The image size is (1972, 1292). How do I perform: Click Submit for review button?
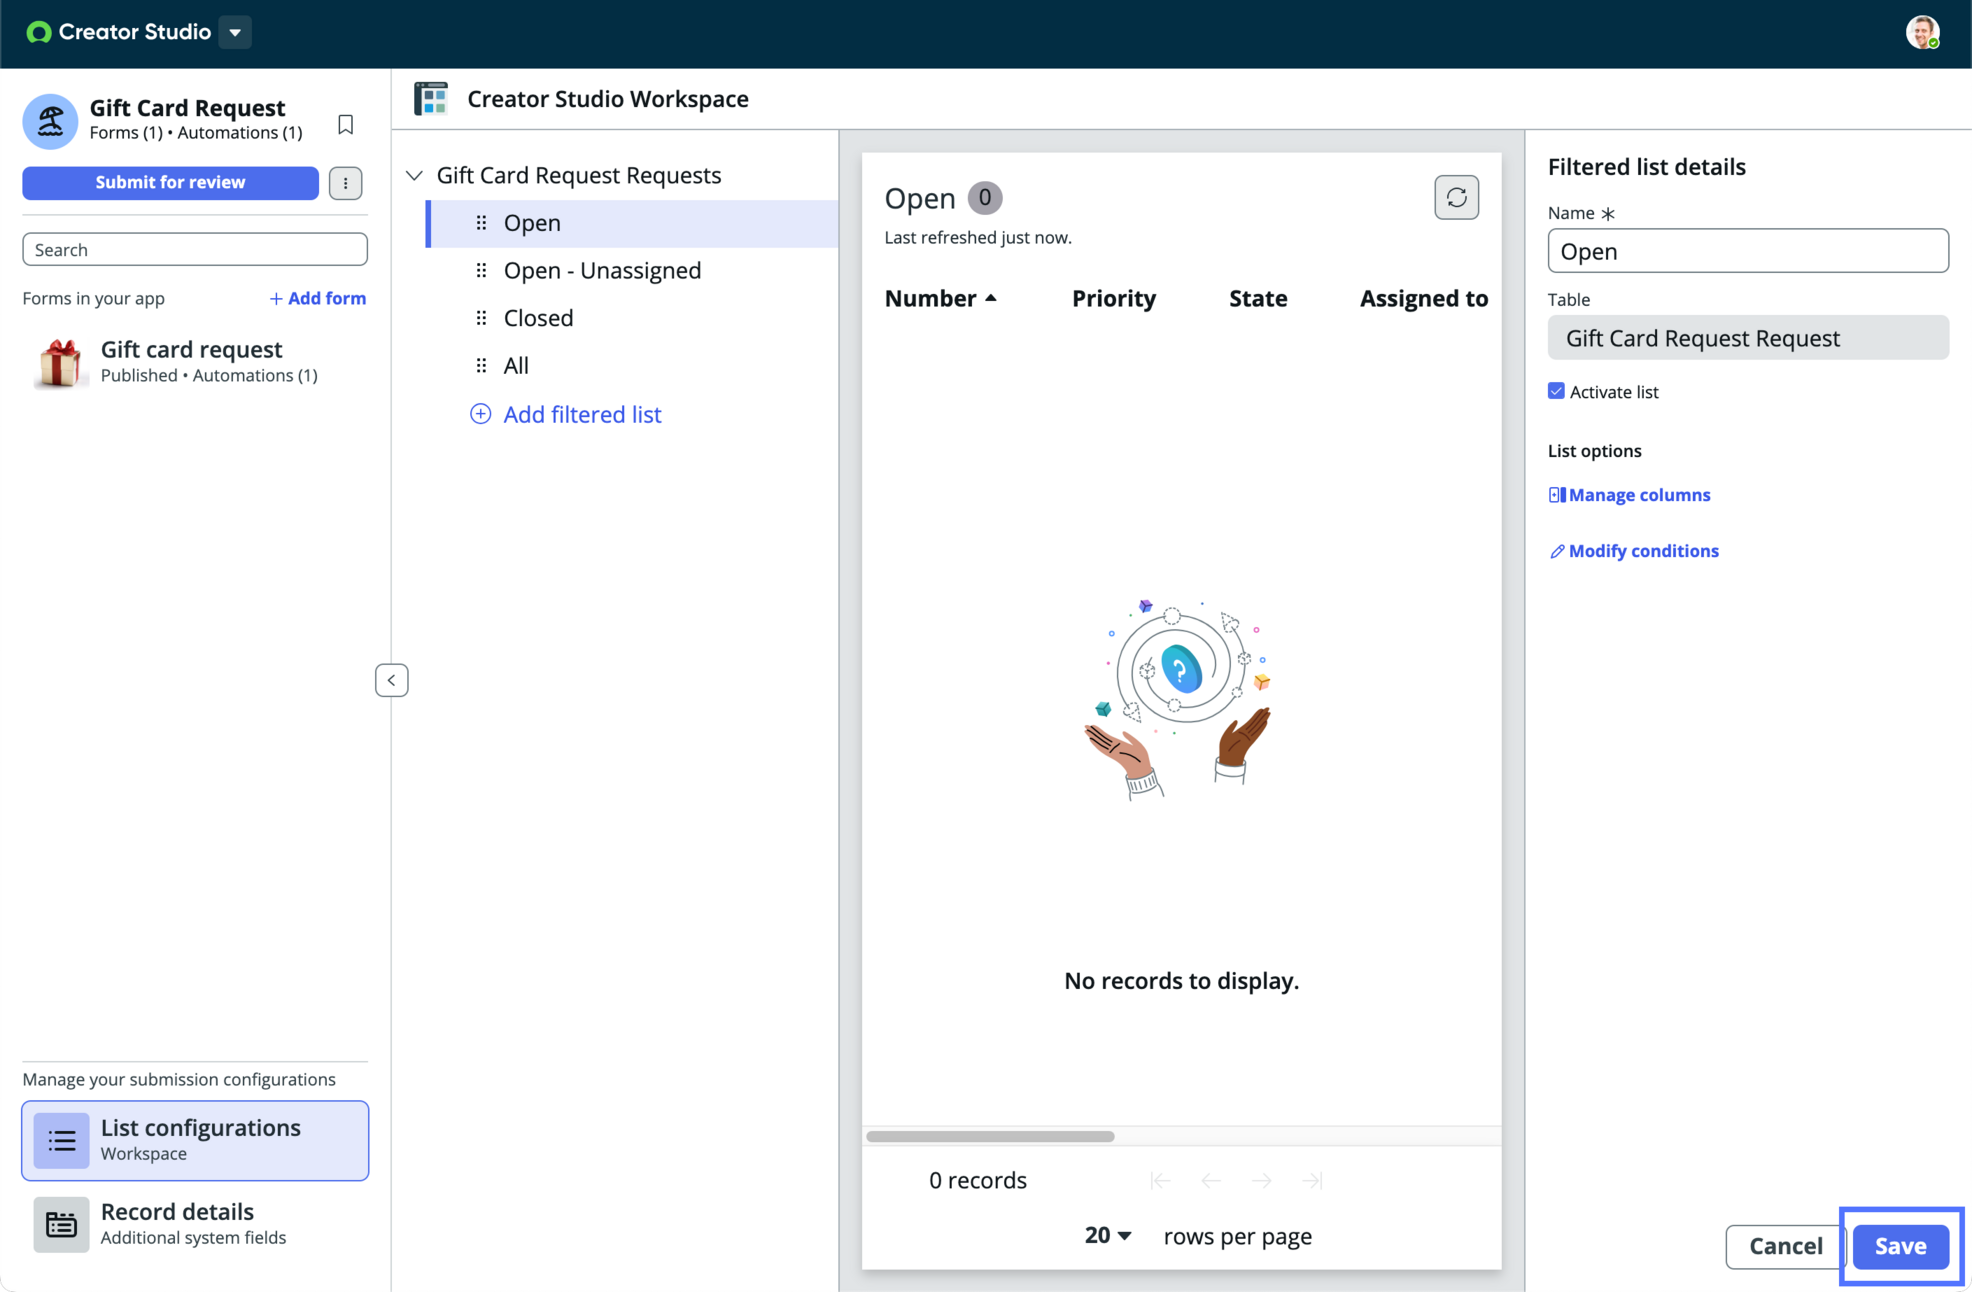pos(171,182)
